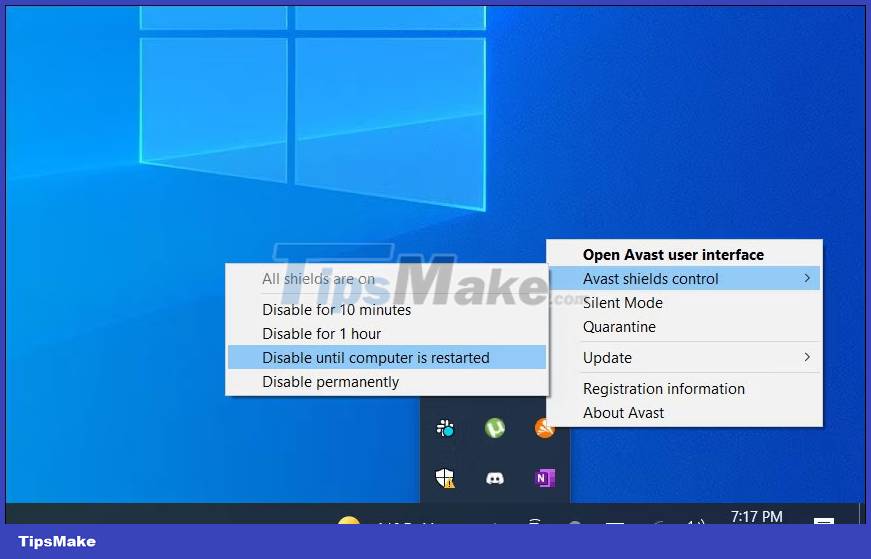Click the OneNote tray icon

point(544,478)
